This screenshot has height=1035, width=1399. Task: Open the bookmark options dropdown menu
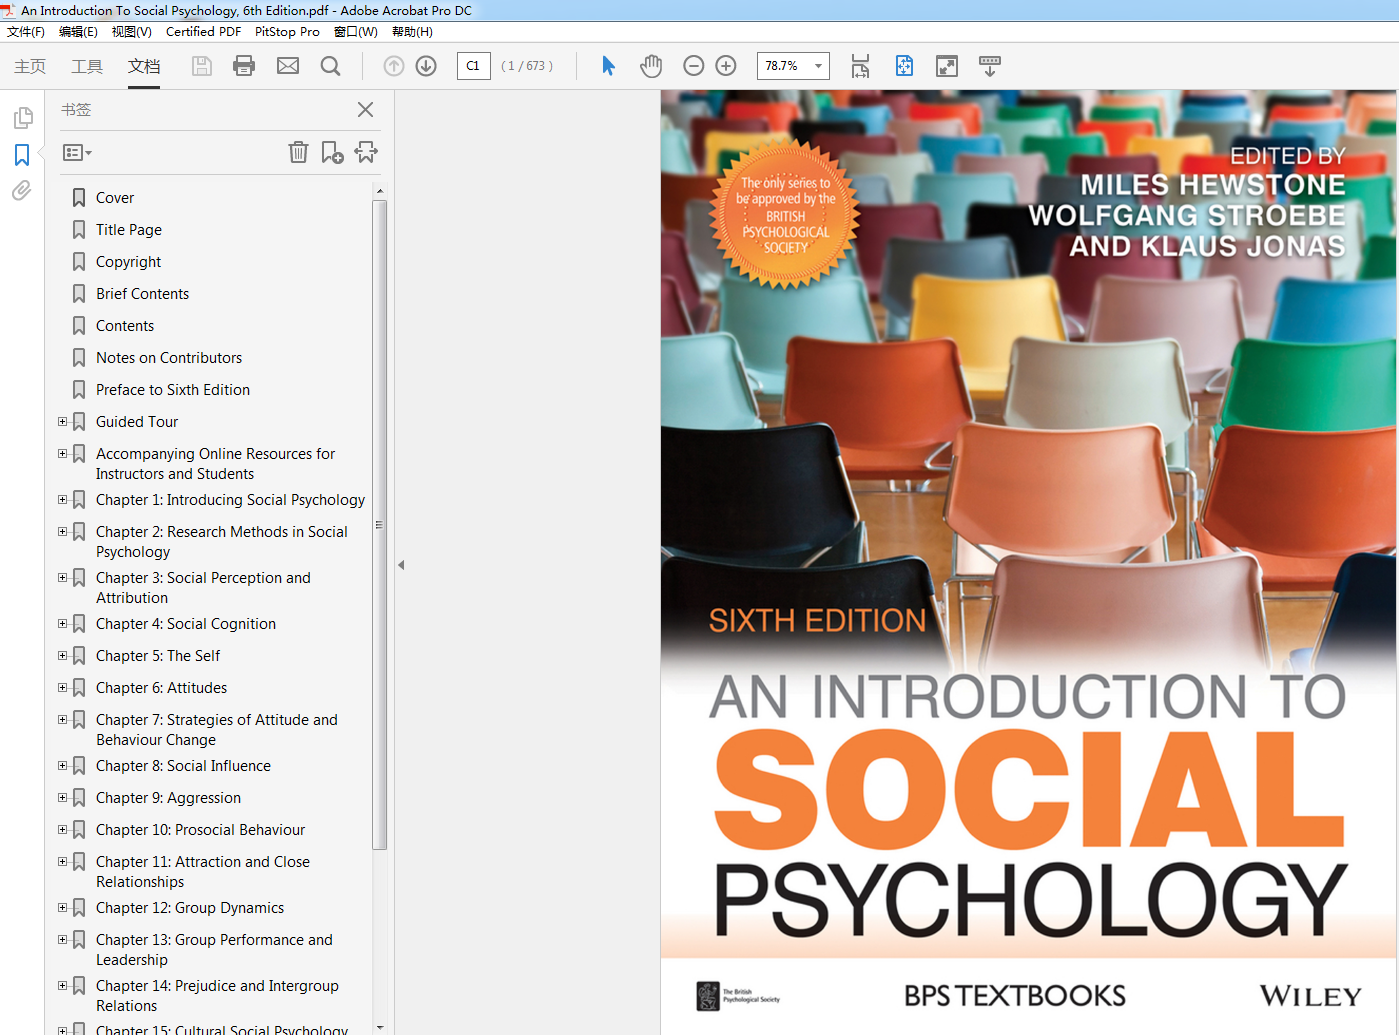[77, 153]
